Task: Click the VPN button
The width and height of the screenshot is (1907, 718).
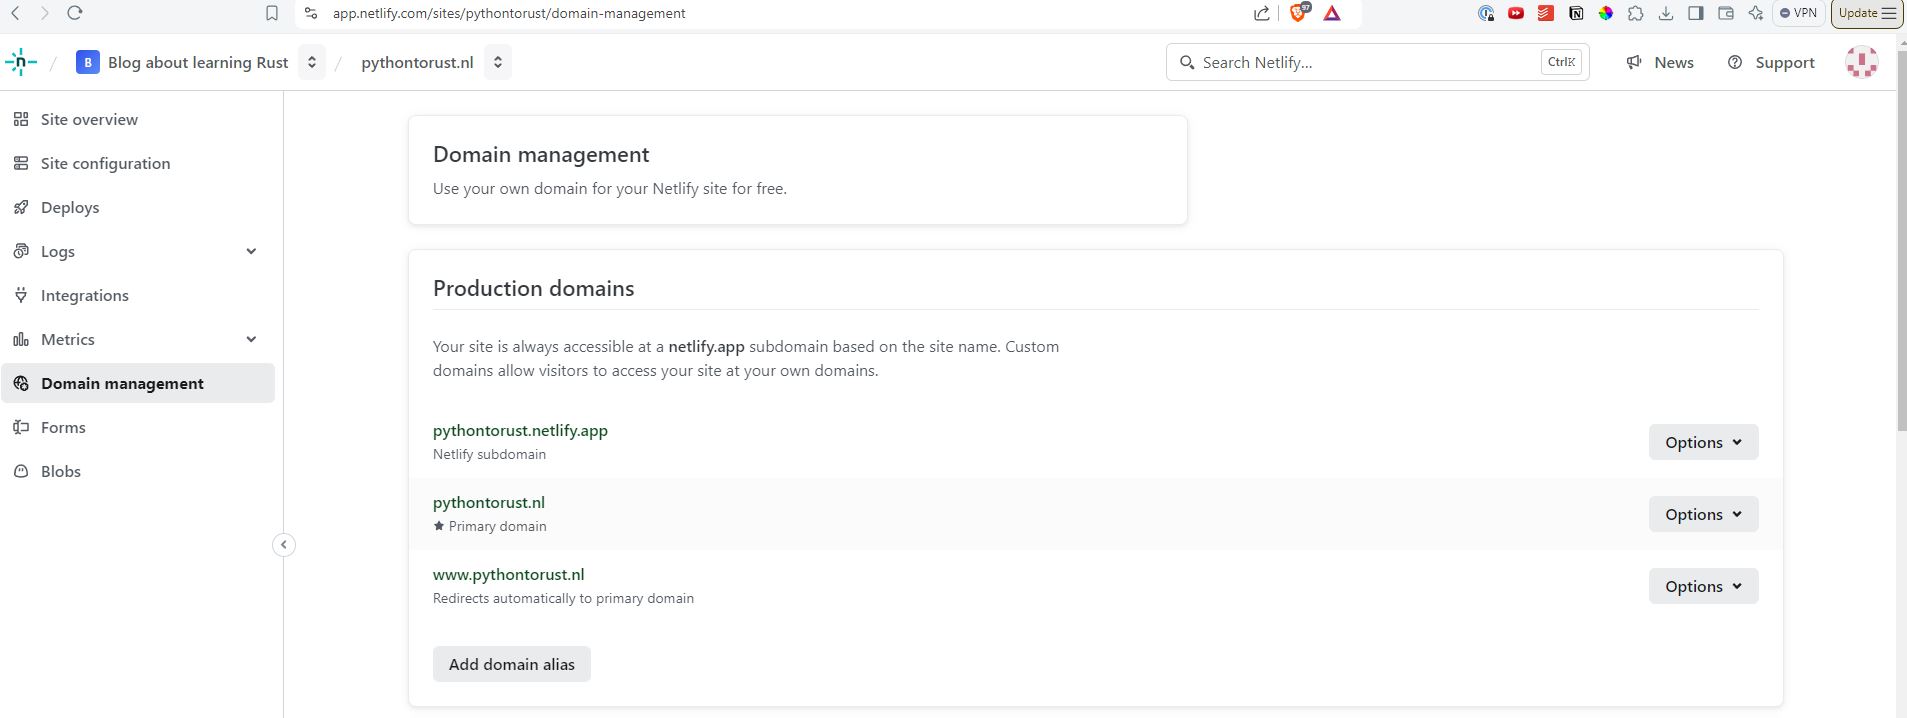Action: point(1799,13)
